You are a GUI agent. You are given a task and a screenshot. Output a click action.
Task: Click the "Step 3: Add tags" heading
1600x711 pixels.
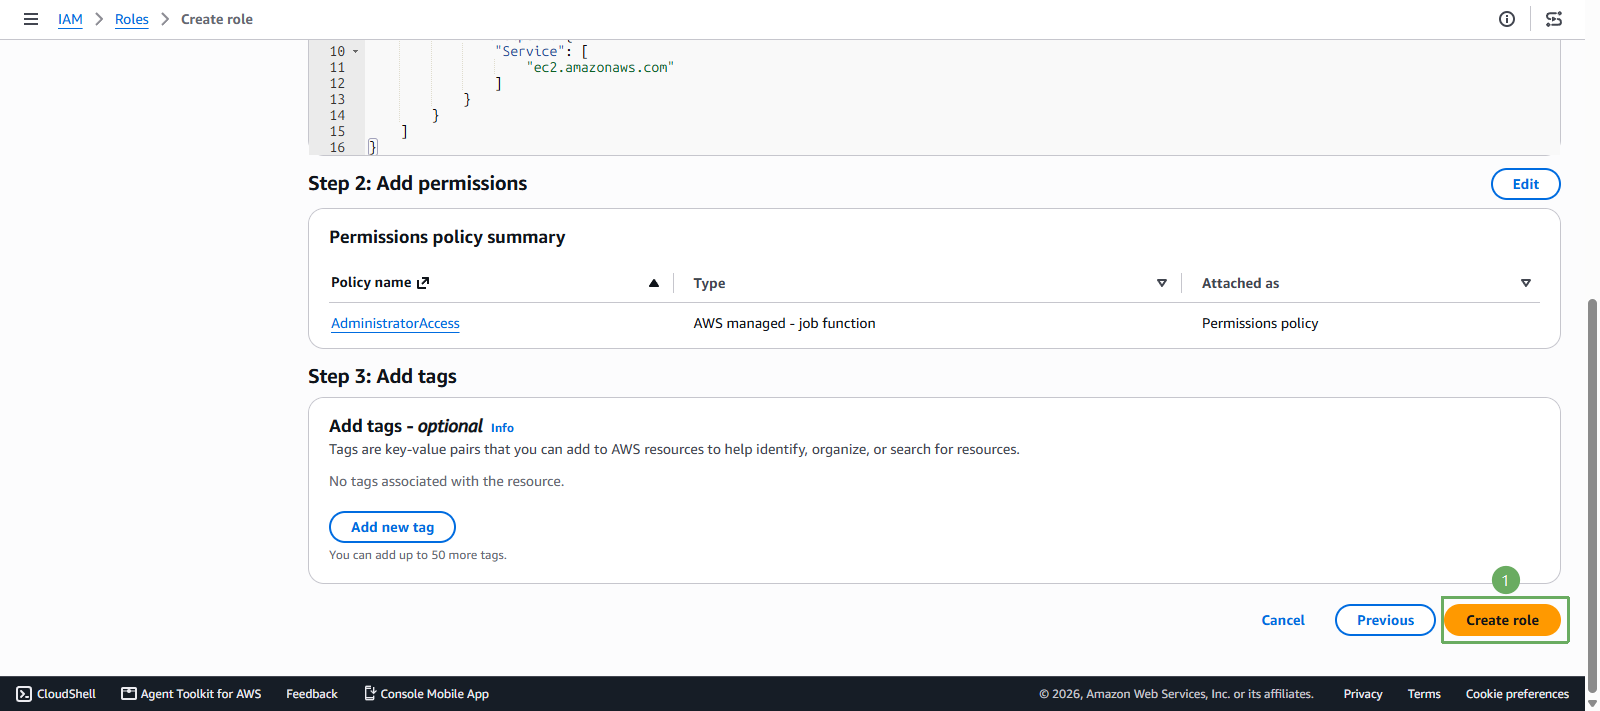coord(382,376)
